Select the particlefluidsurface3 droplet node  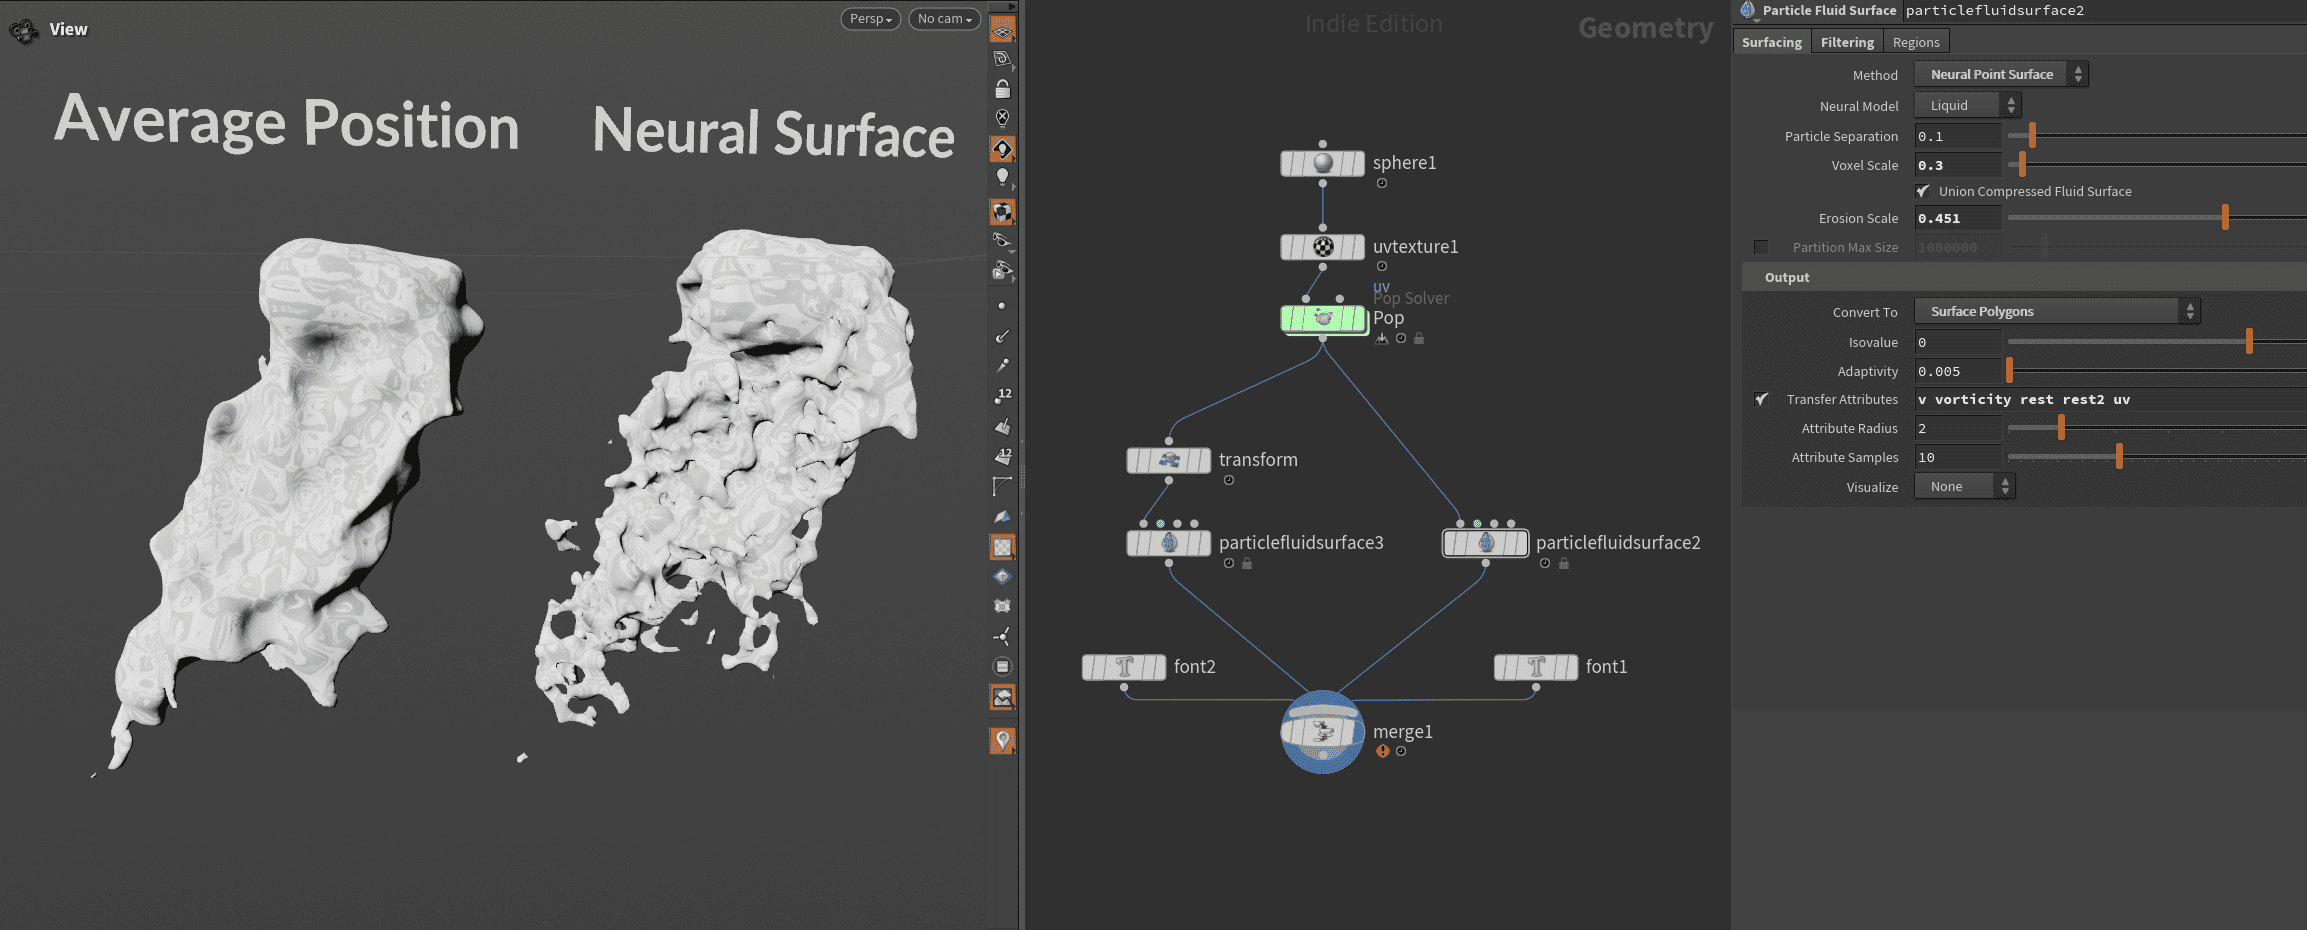(x=1168, y=543)
